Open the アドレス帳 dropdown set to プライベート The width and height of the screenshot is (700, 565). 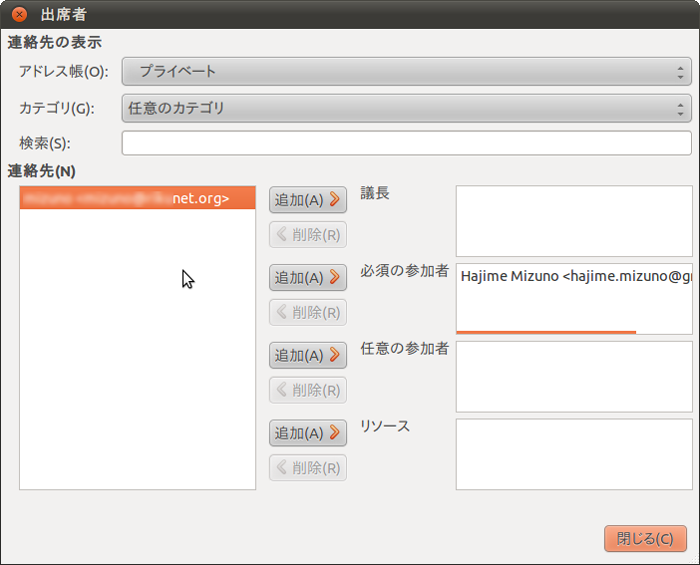click(406, 71)
